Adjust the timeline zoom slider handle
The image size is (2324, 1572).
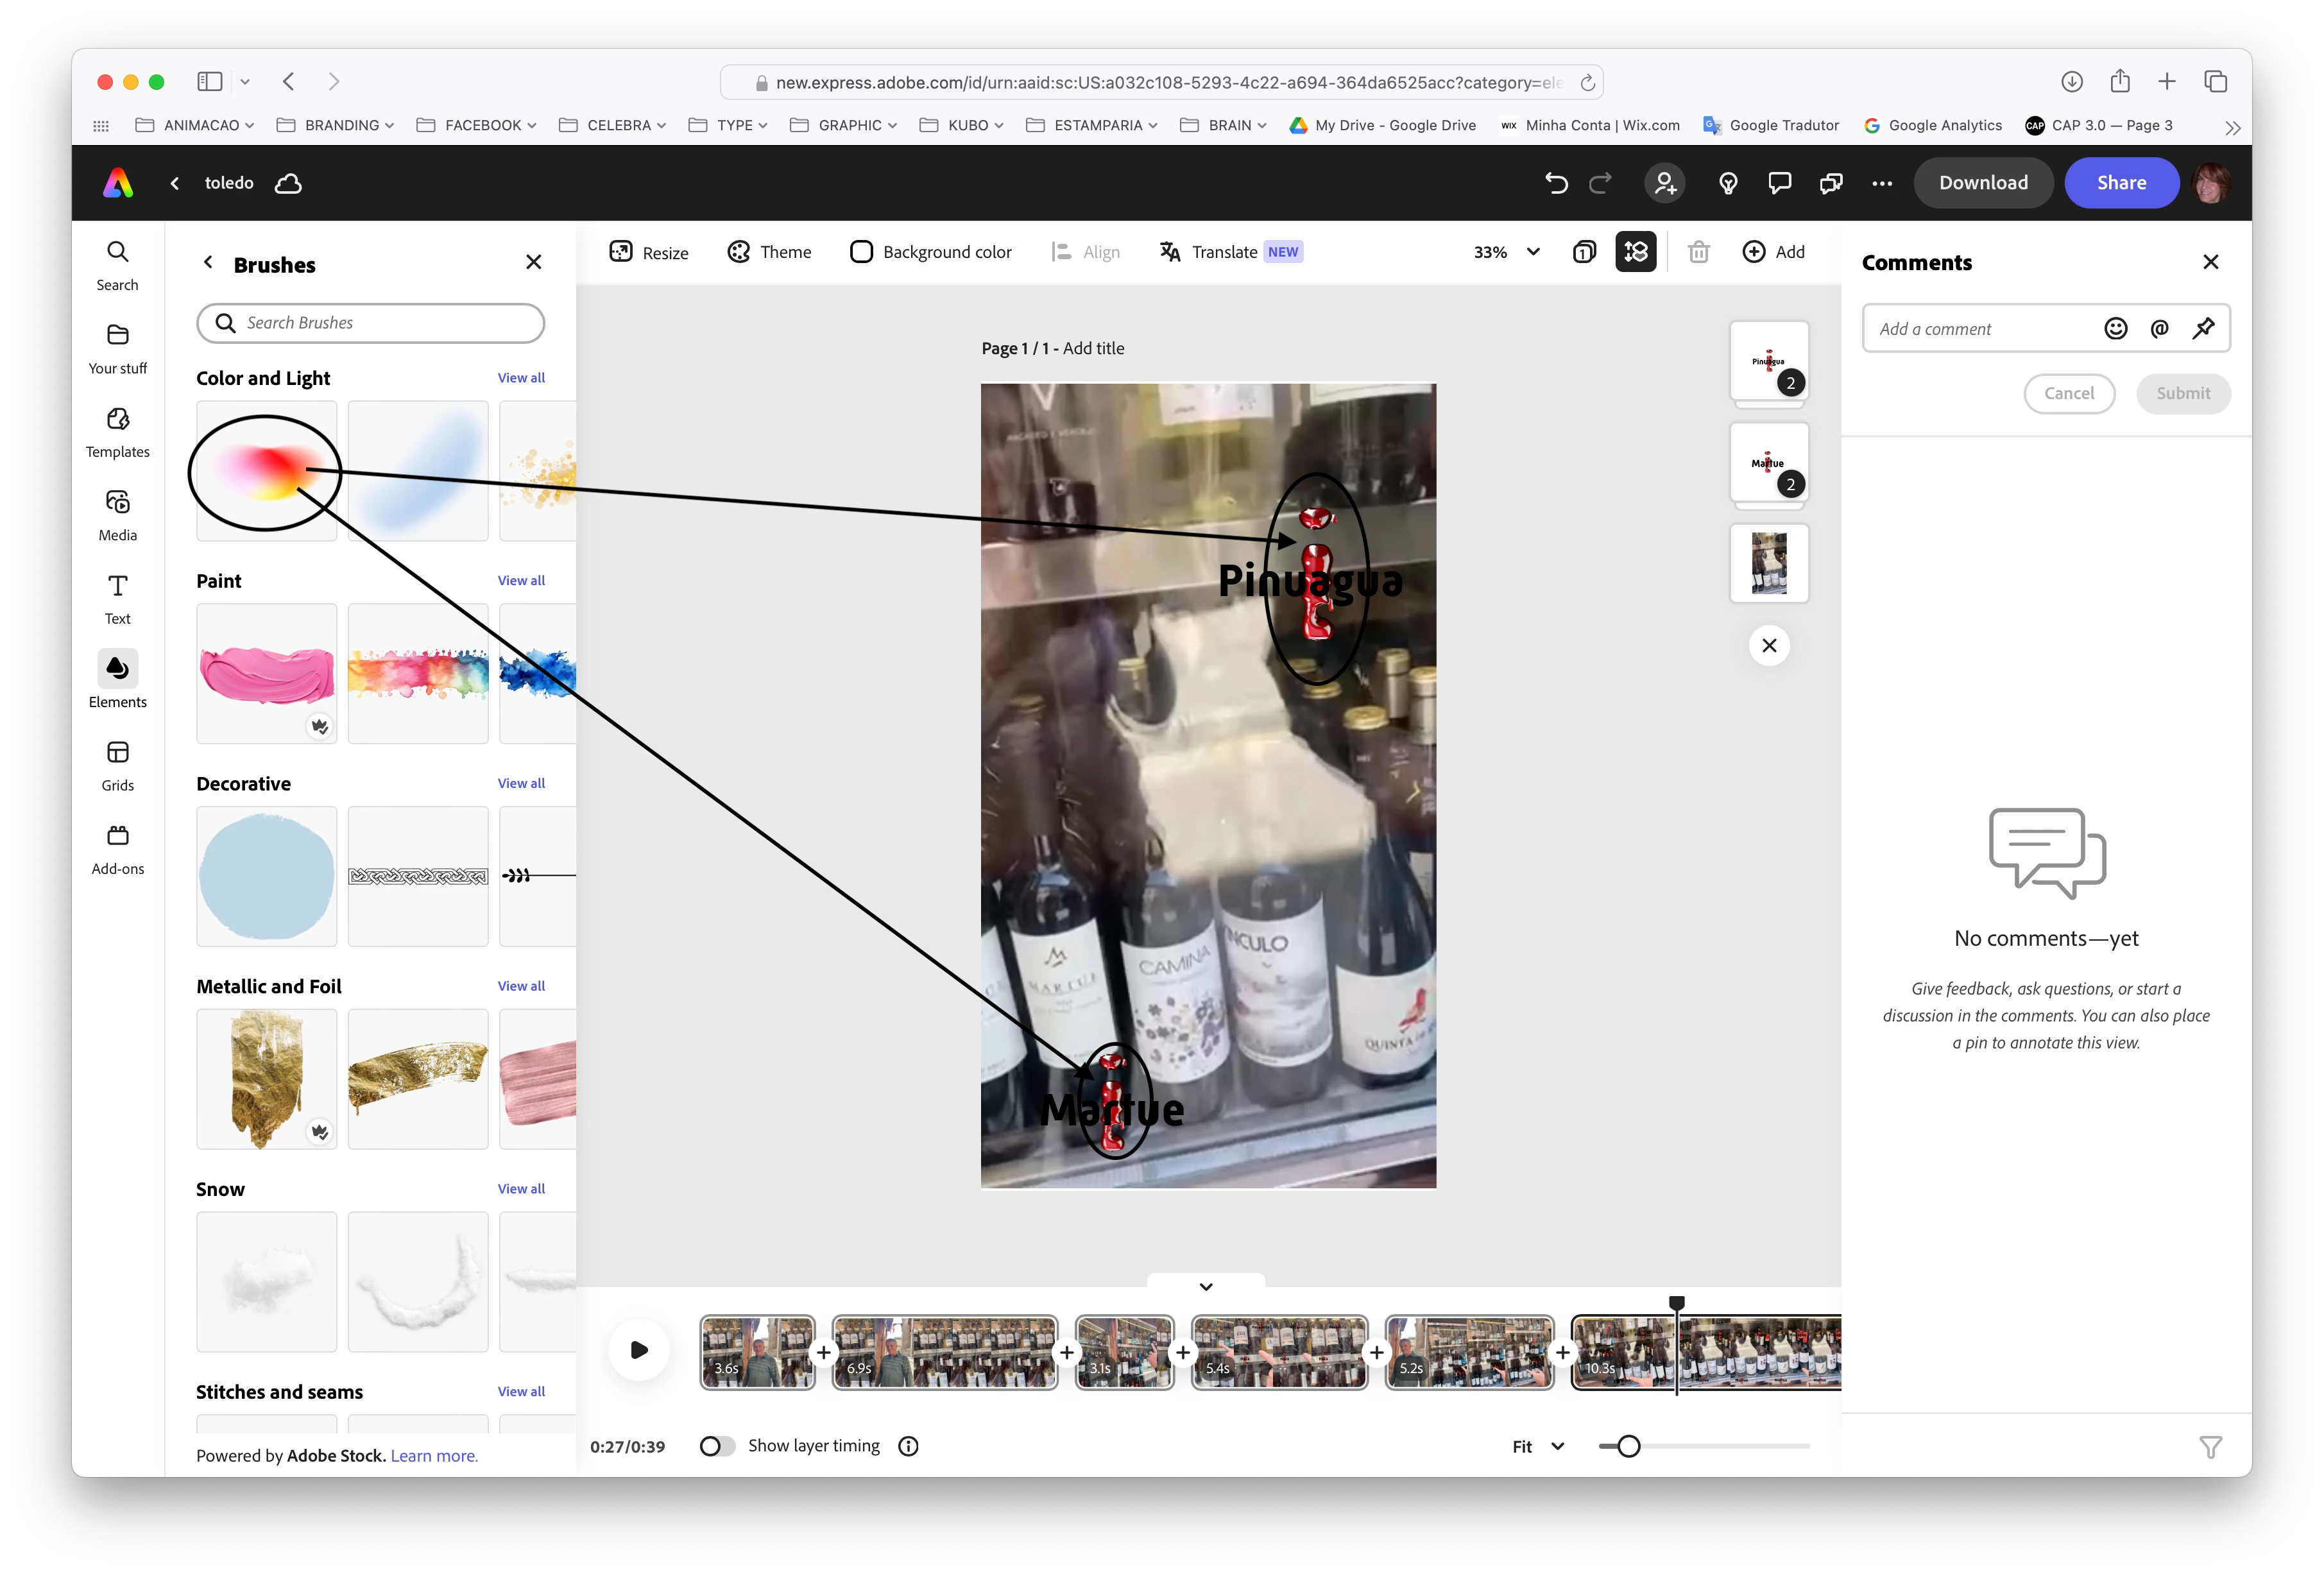coord(1628,1446)
